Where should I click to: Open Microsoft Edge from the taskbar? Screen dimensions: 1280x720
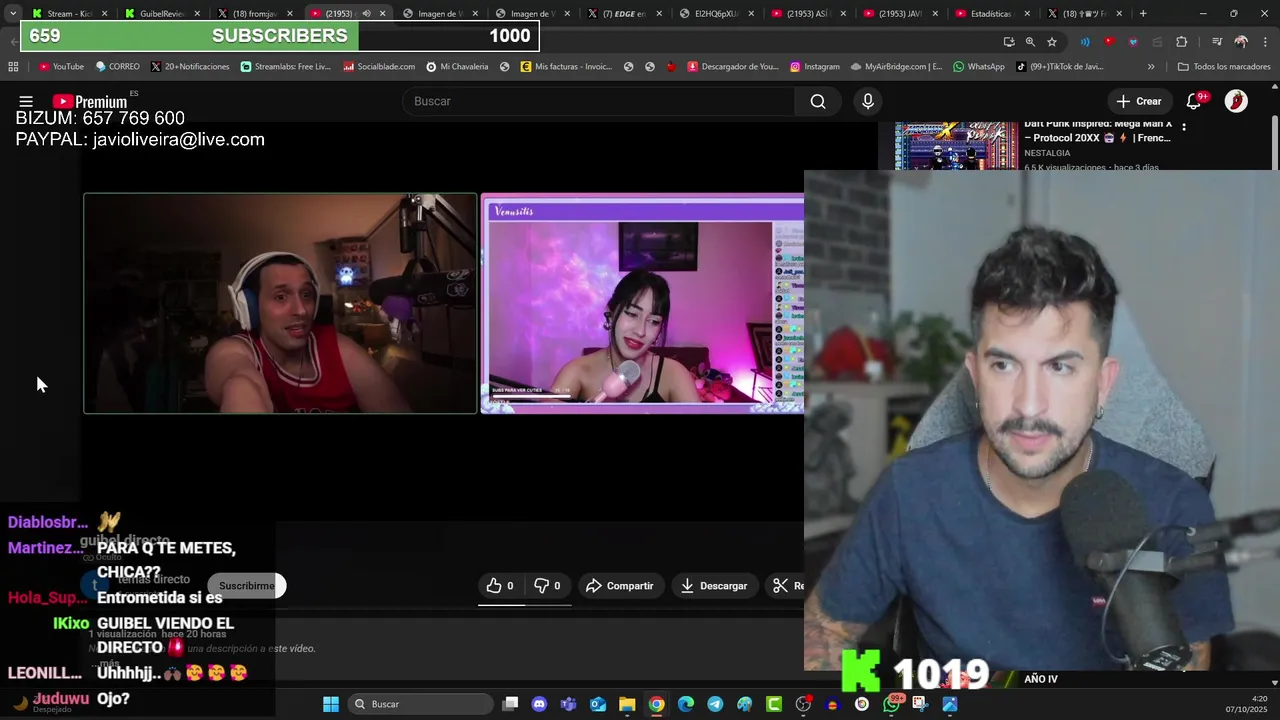click(686, 704)
